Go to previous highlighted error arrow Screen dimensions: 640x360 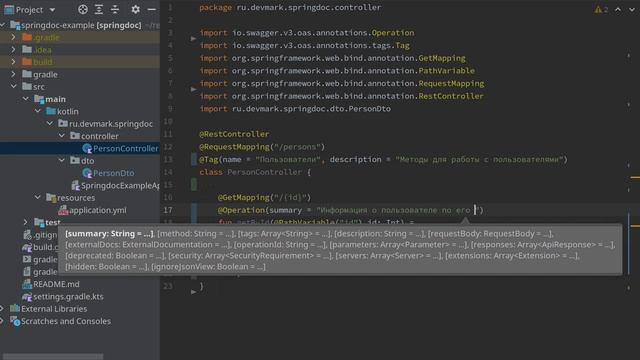618,9
